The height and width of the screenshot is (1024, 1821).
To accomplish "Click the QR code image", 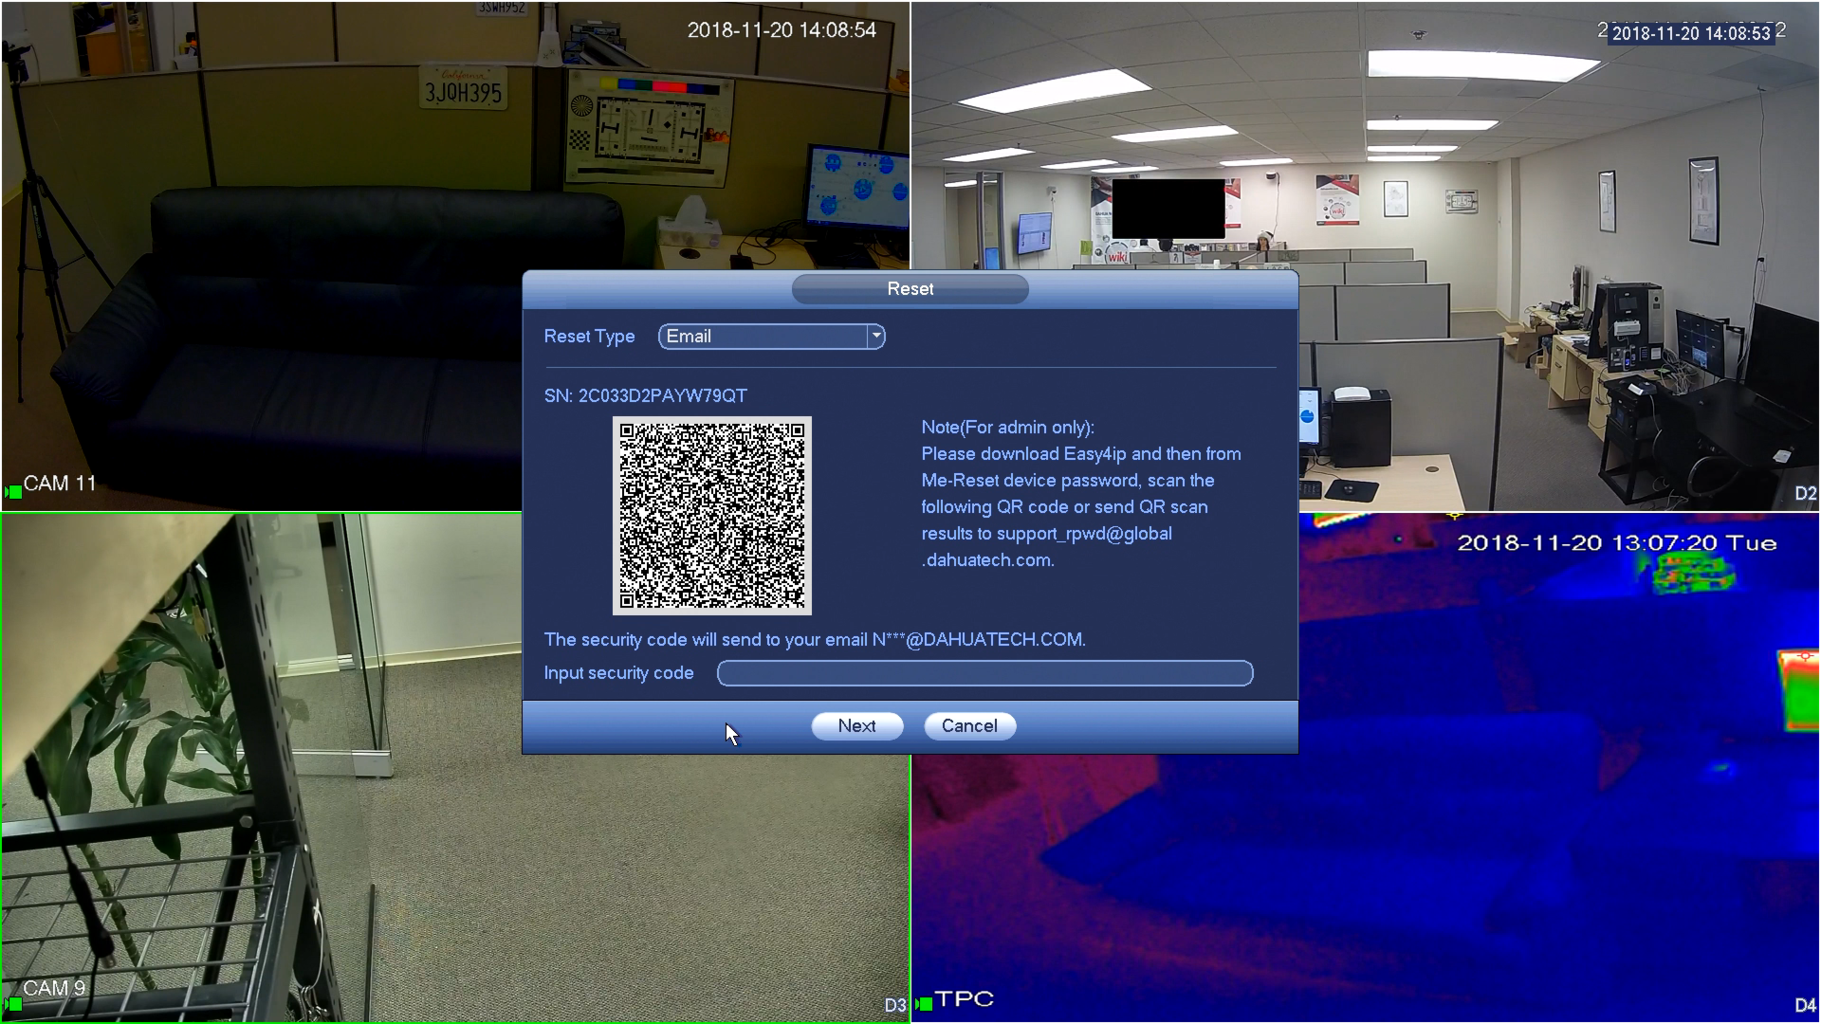I will point(712,515).
